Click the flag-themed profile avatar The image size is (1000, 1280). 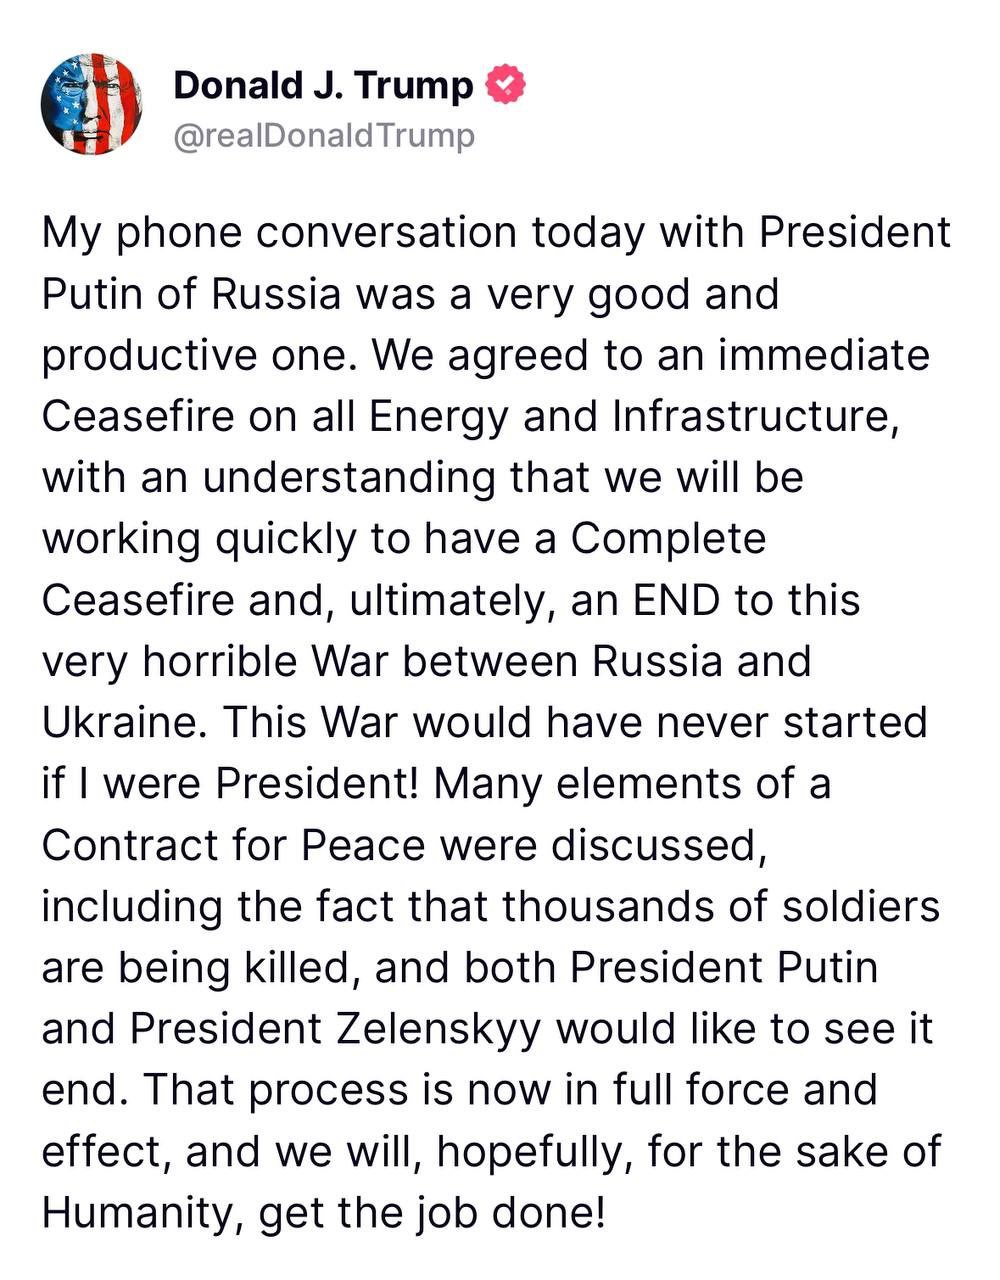tap(91, 104)
